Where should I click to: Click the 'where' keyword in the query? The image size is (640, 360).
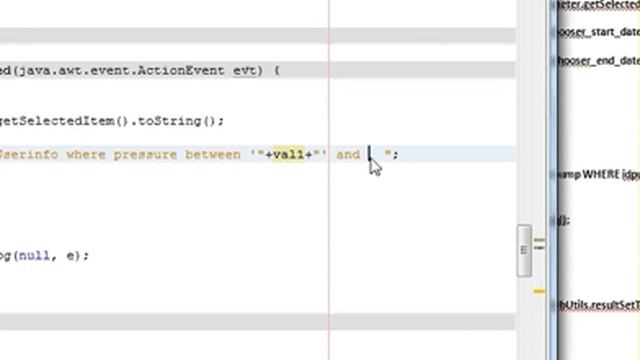(x=86, y=154)
